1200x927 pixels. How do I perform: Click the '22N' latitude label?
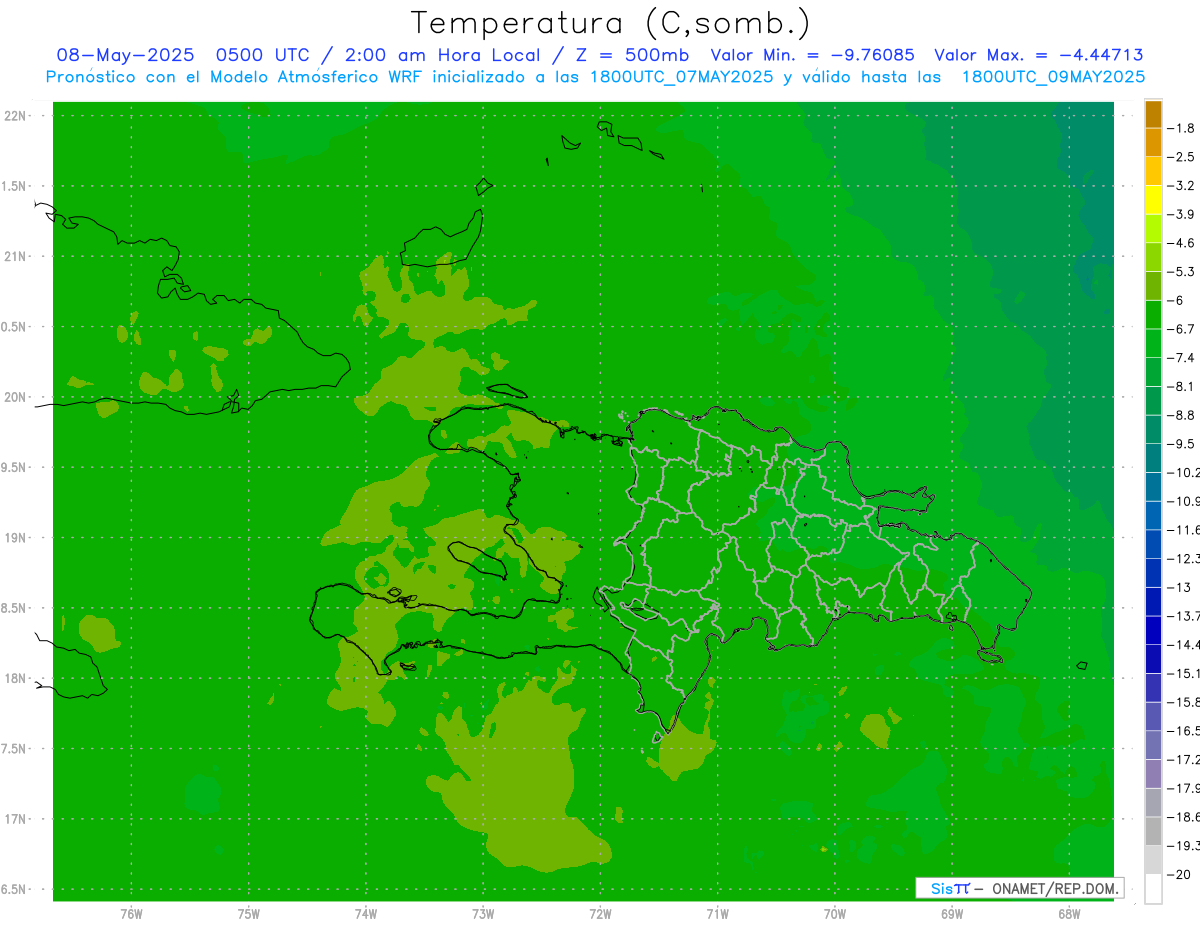click(x=17, y=116)
